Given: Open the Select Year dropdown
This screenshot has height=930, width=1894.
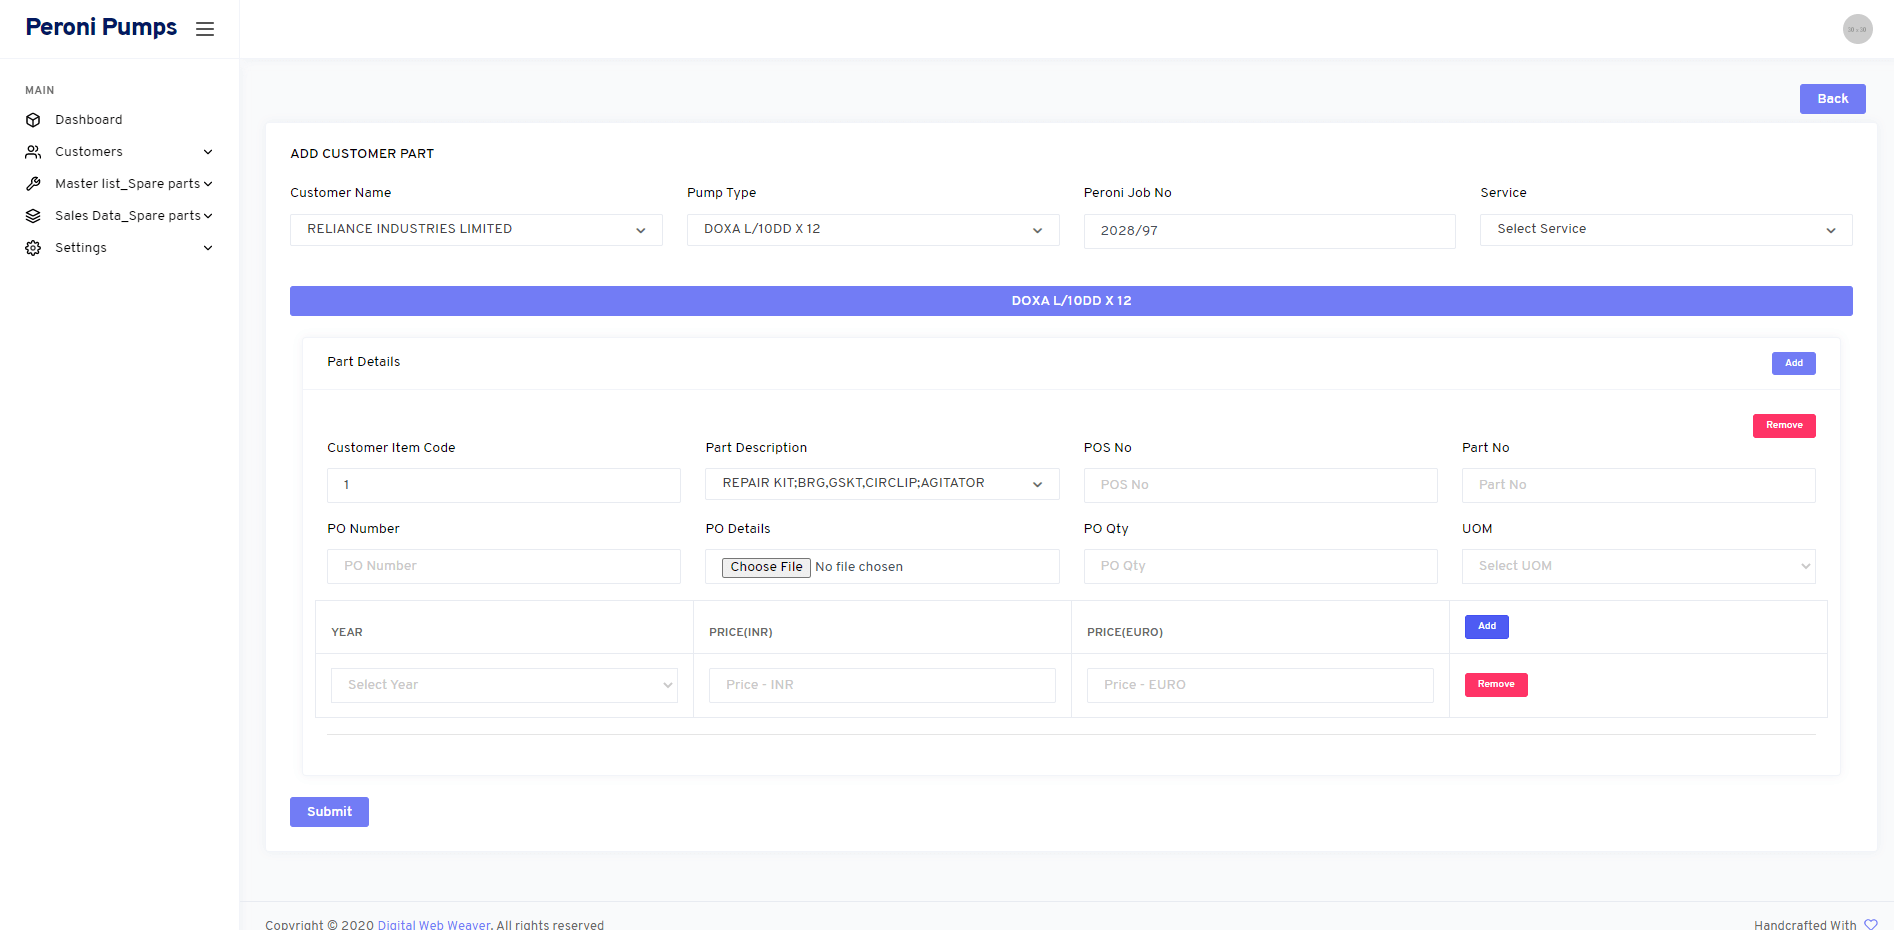Looking at the screenshot, I should pyautogui.click(x=504, y=685).
